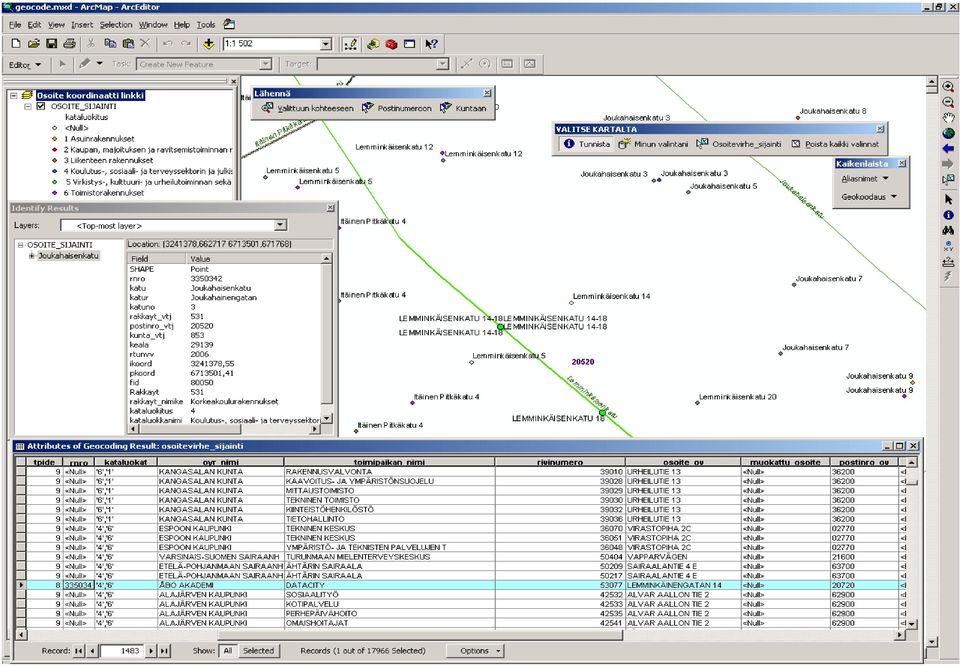Save the map with the floppy disk icon
This screenshot has height=667, width=960.
pos(51,44)
